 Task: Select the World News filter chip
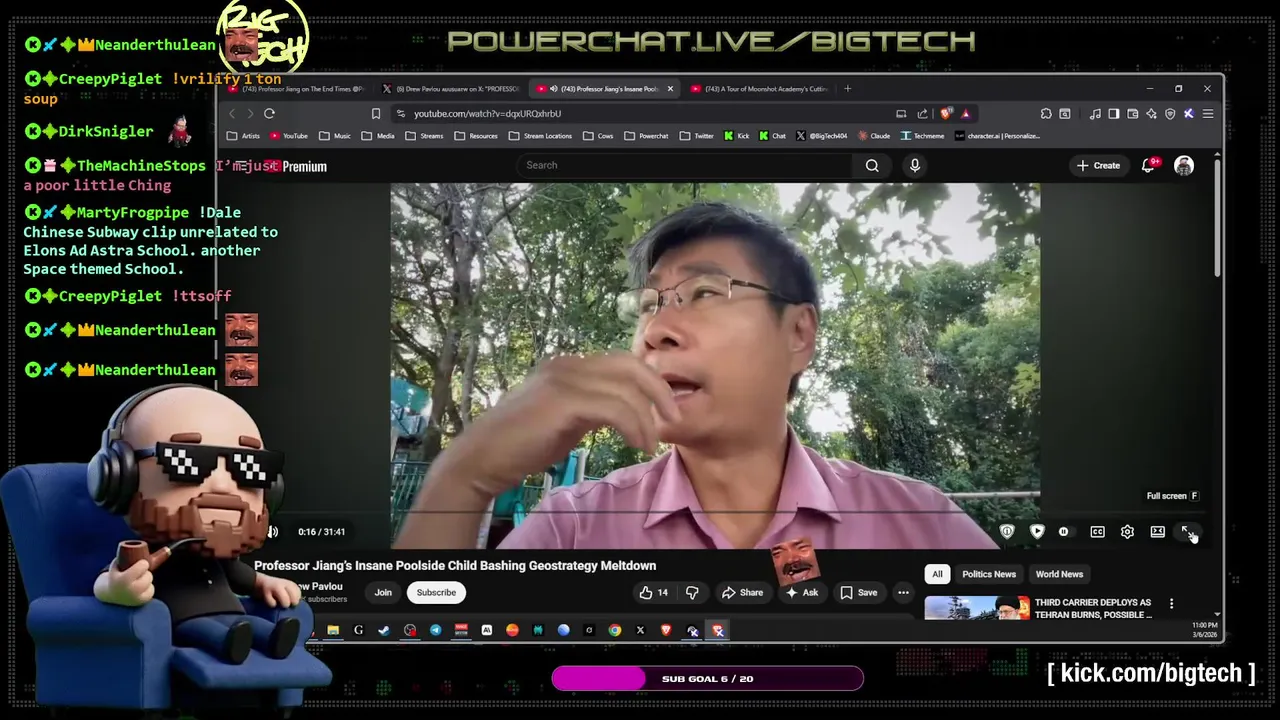point(1059,574)
